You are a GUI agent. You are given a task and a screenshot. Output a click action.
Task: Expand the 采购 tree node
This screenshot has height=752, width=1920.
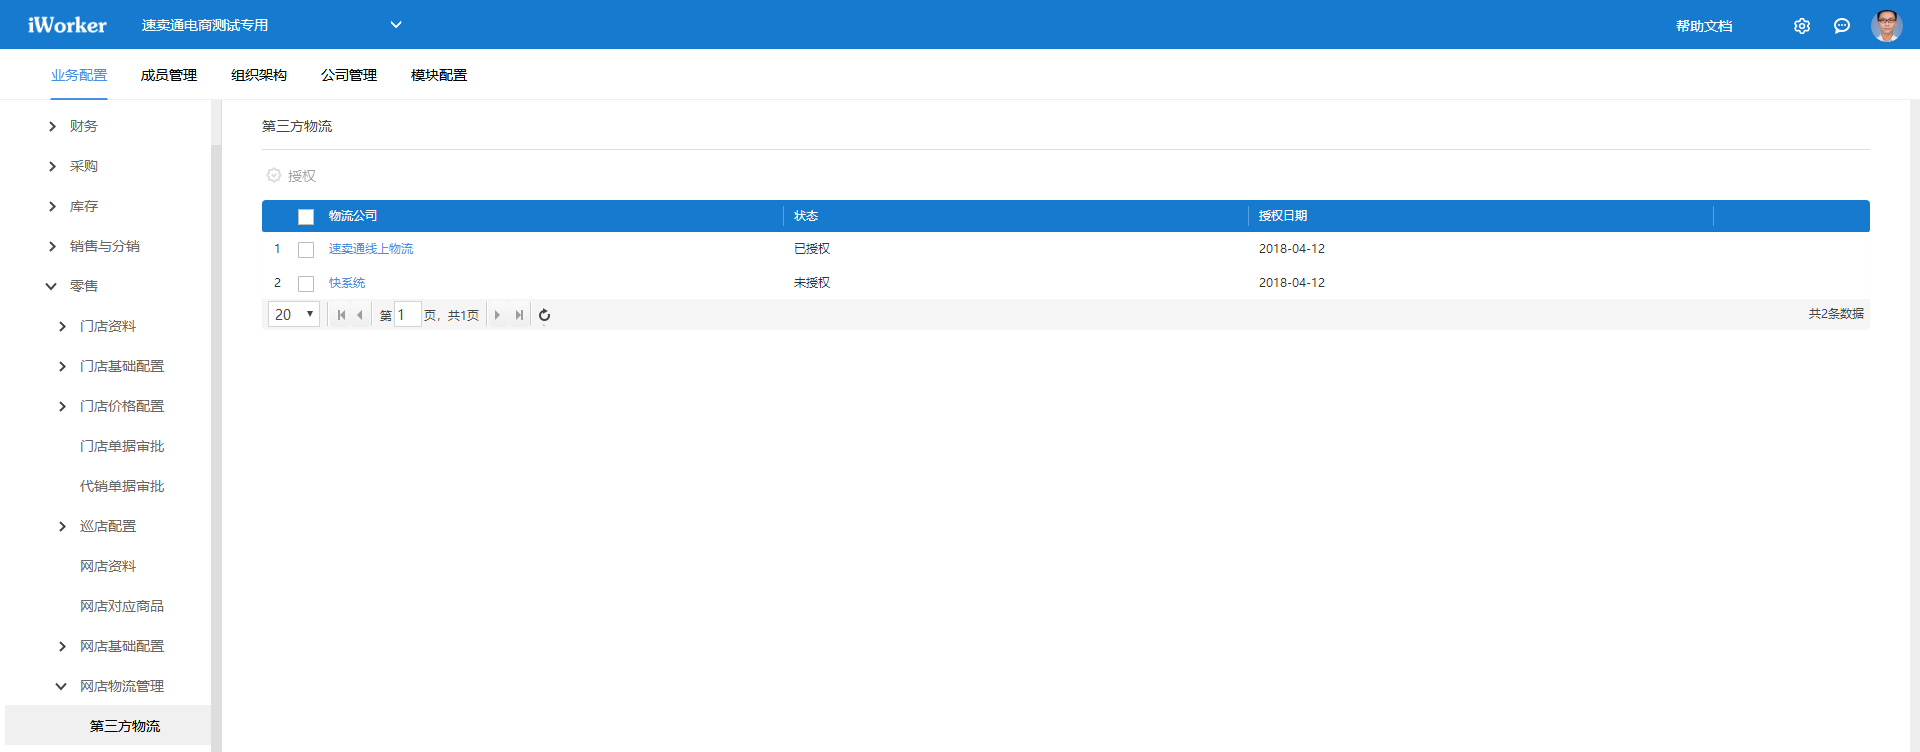point(52,166)
